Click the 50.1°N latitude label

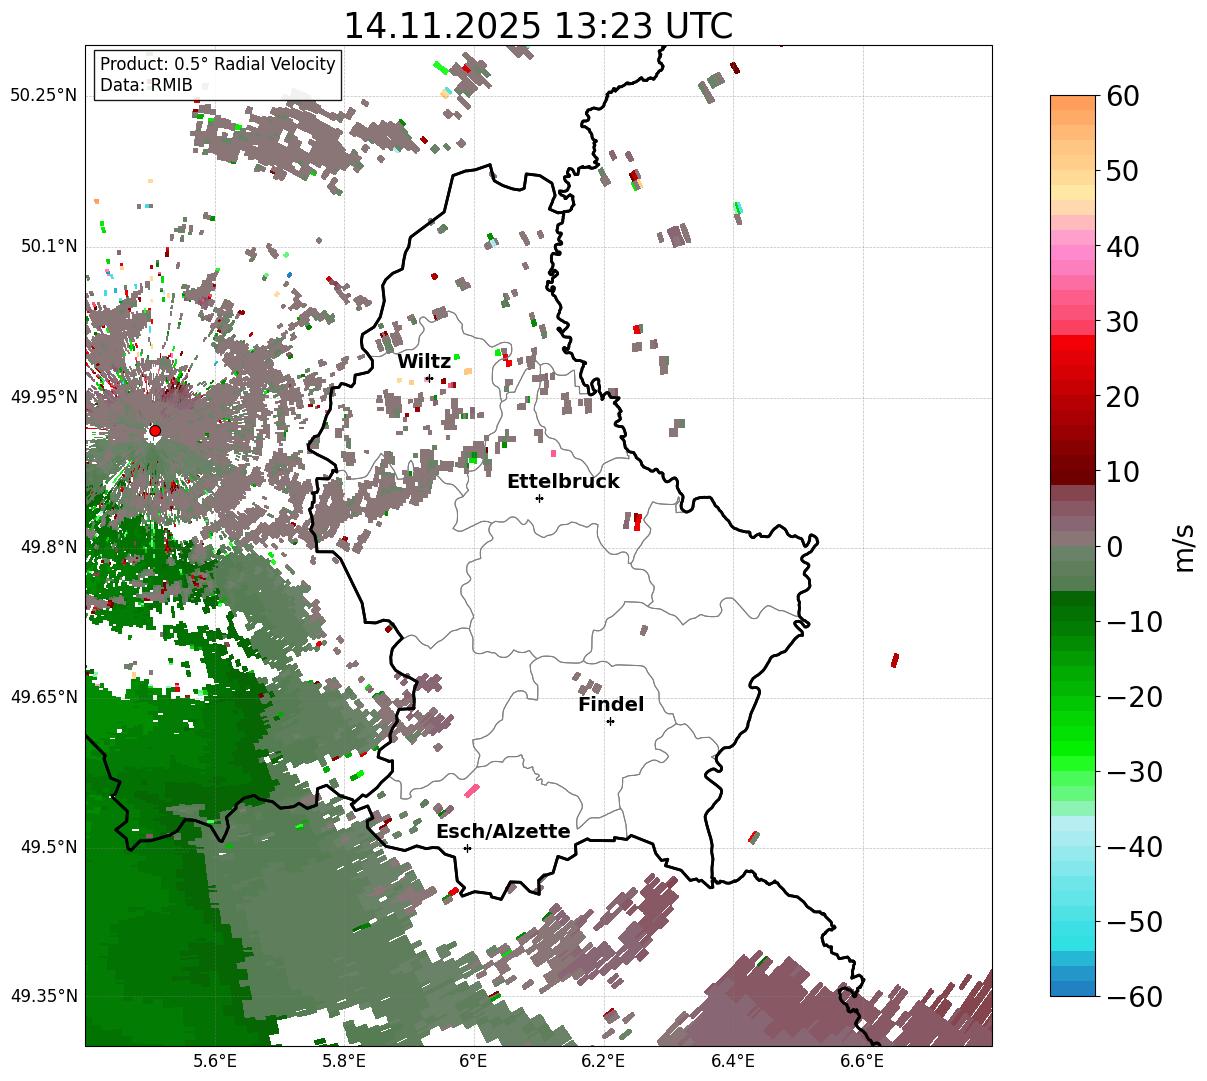tap(48, 246)
